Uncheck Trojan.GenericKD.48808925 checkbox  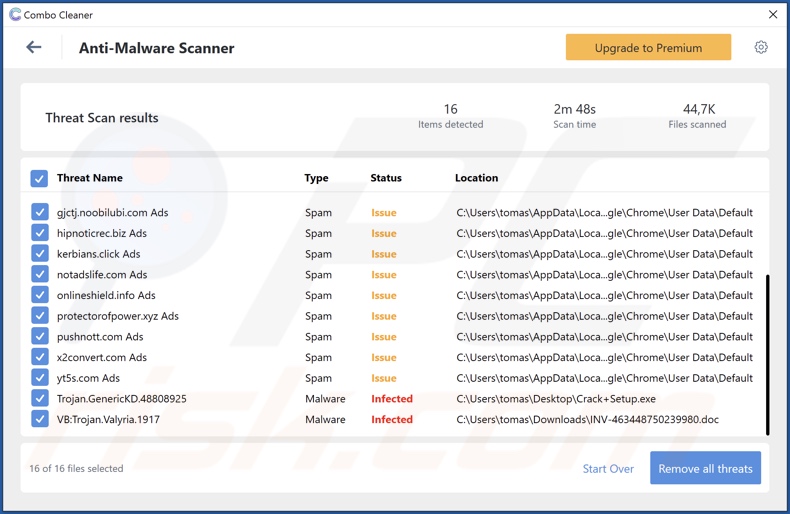pos(39,398)
